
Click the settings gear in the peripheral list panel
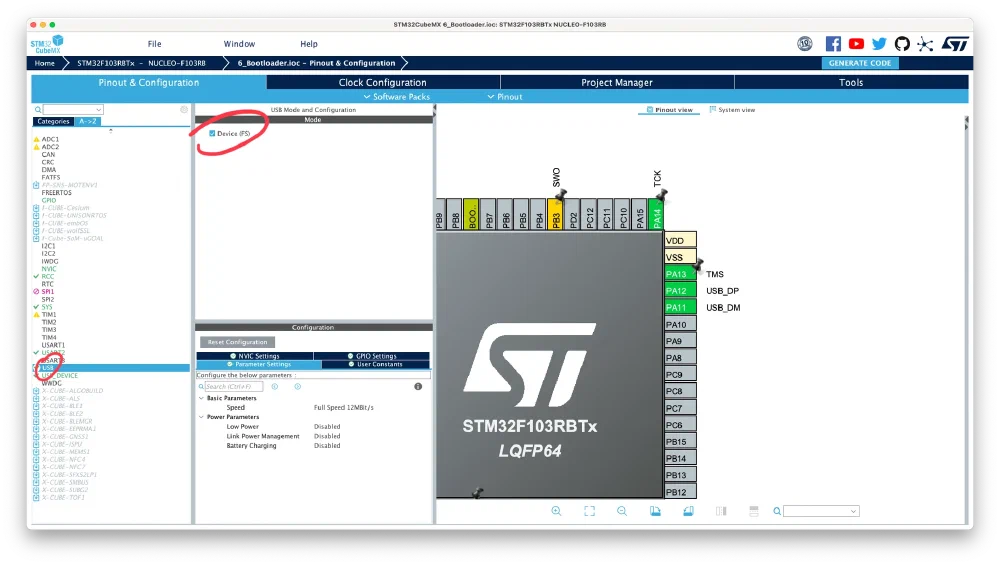(184, 109)
